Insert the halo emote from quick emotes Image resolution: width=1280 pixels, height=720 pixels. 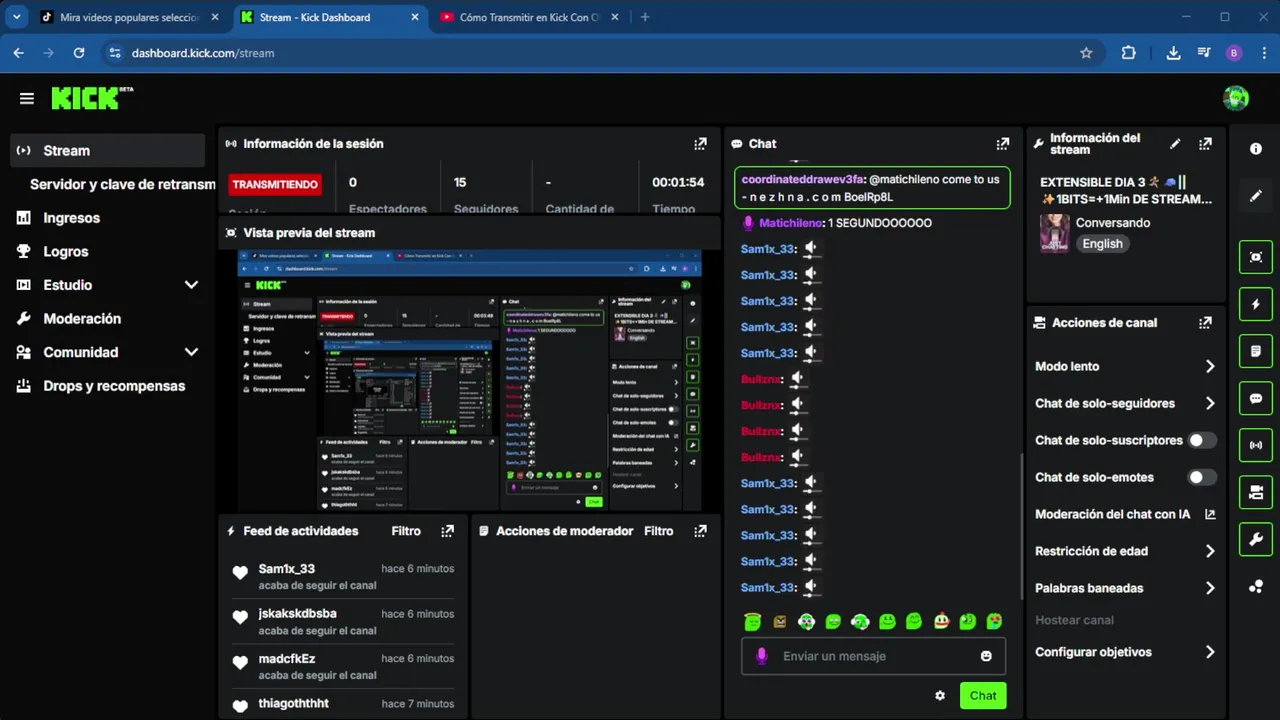pyautogui.click(x=753, y=622)
